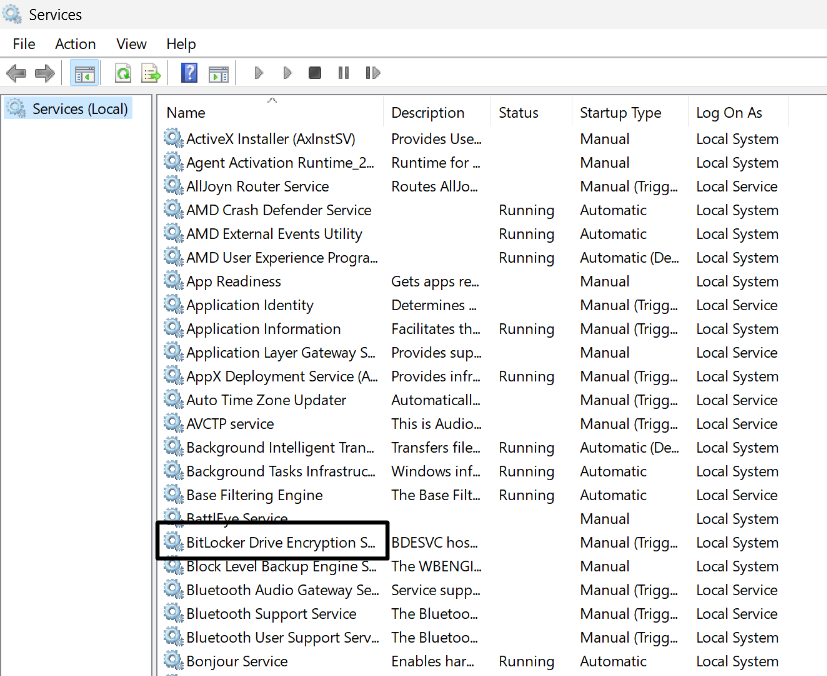Open Help via blue question mark icon
This screenshot has height=676, width=827.
189,73
